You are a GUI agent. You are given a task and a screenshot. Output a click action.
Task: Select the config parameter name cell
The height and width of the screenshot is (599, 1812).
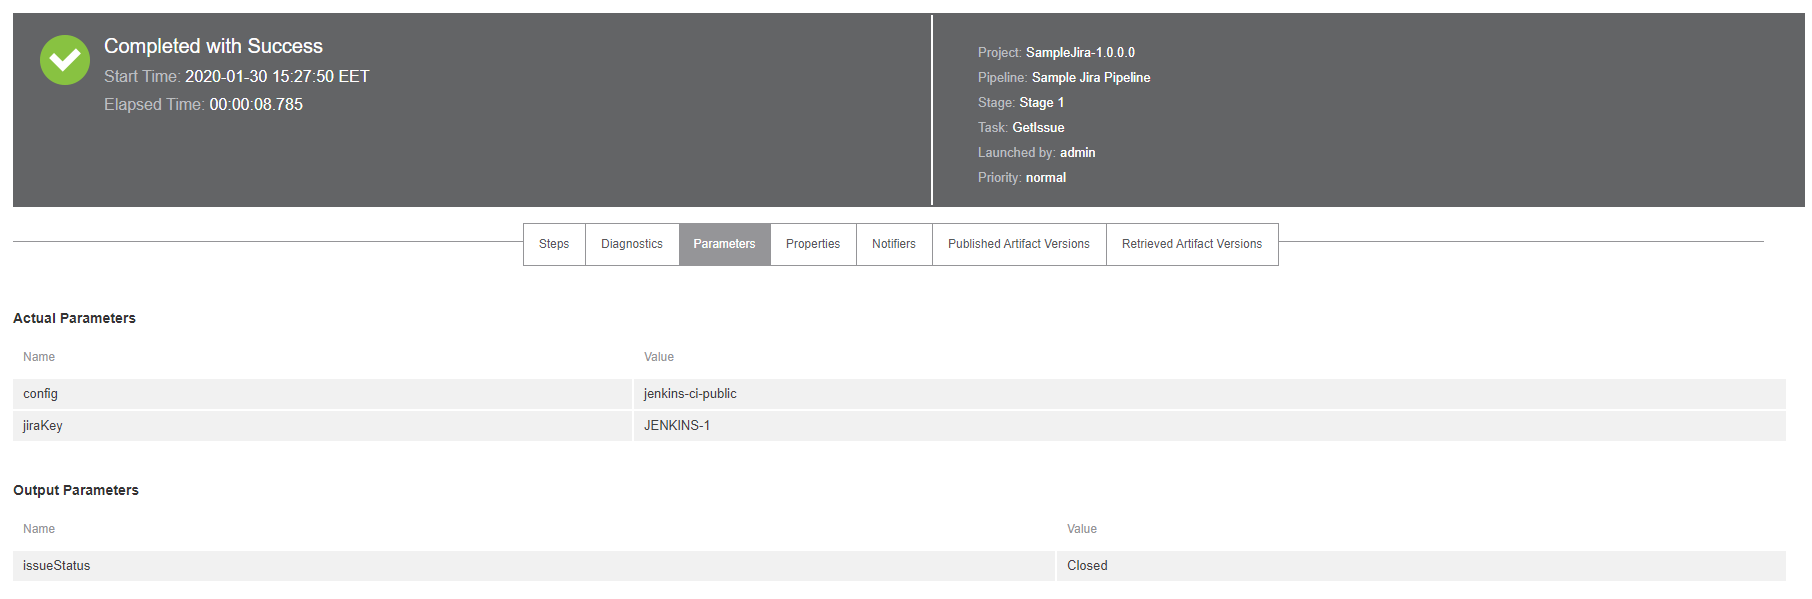322,394
